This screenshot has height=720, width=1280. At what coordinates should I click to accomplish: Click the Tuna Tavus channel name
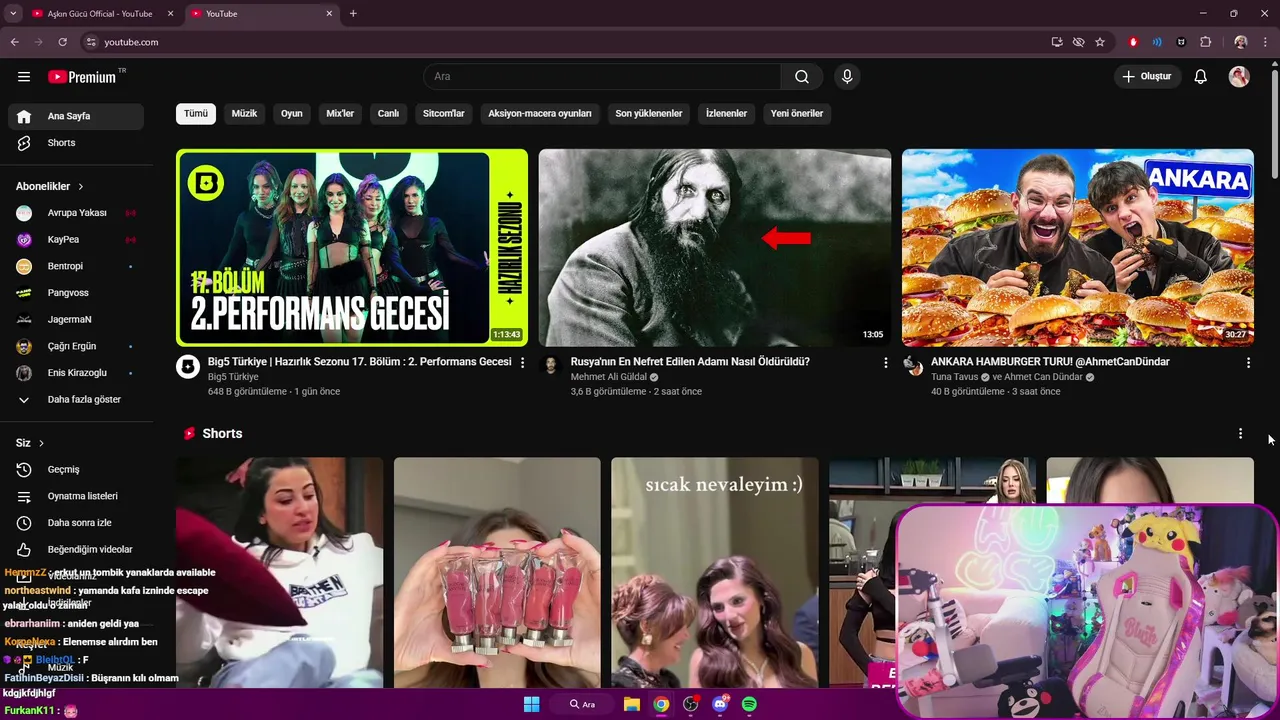954,377
